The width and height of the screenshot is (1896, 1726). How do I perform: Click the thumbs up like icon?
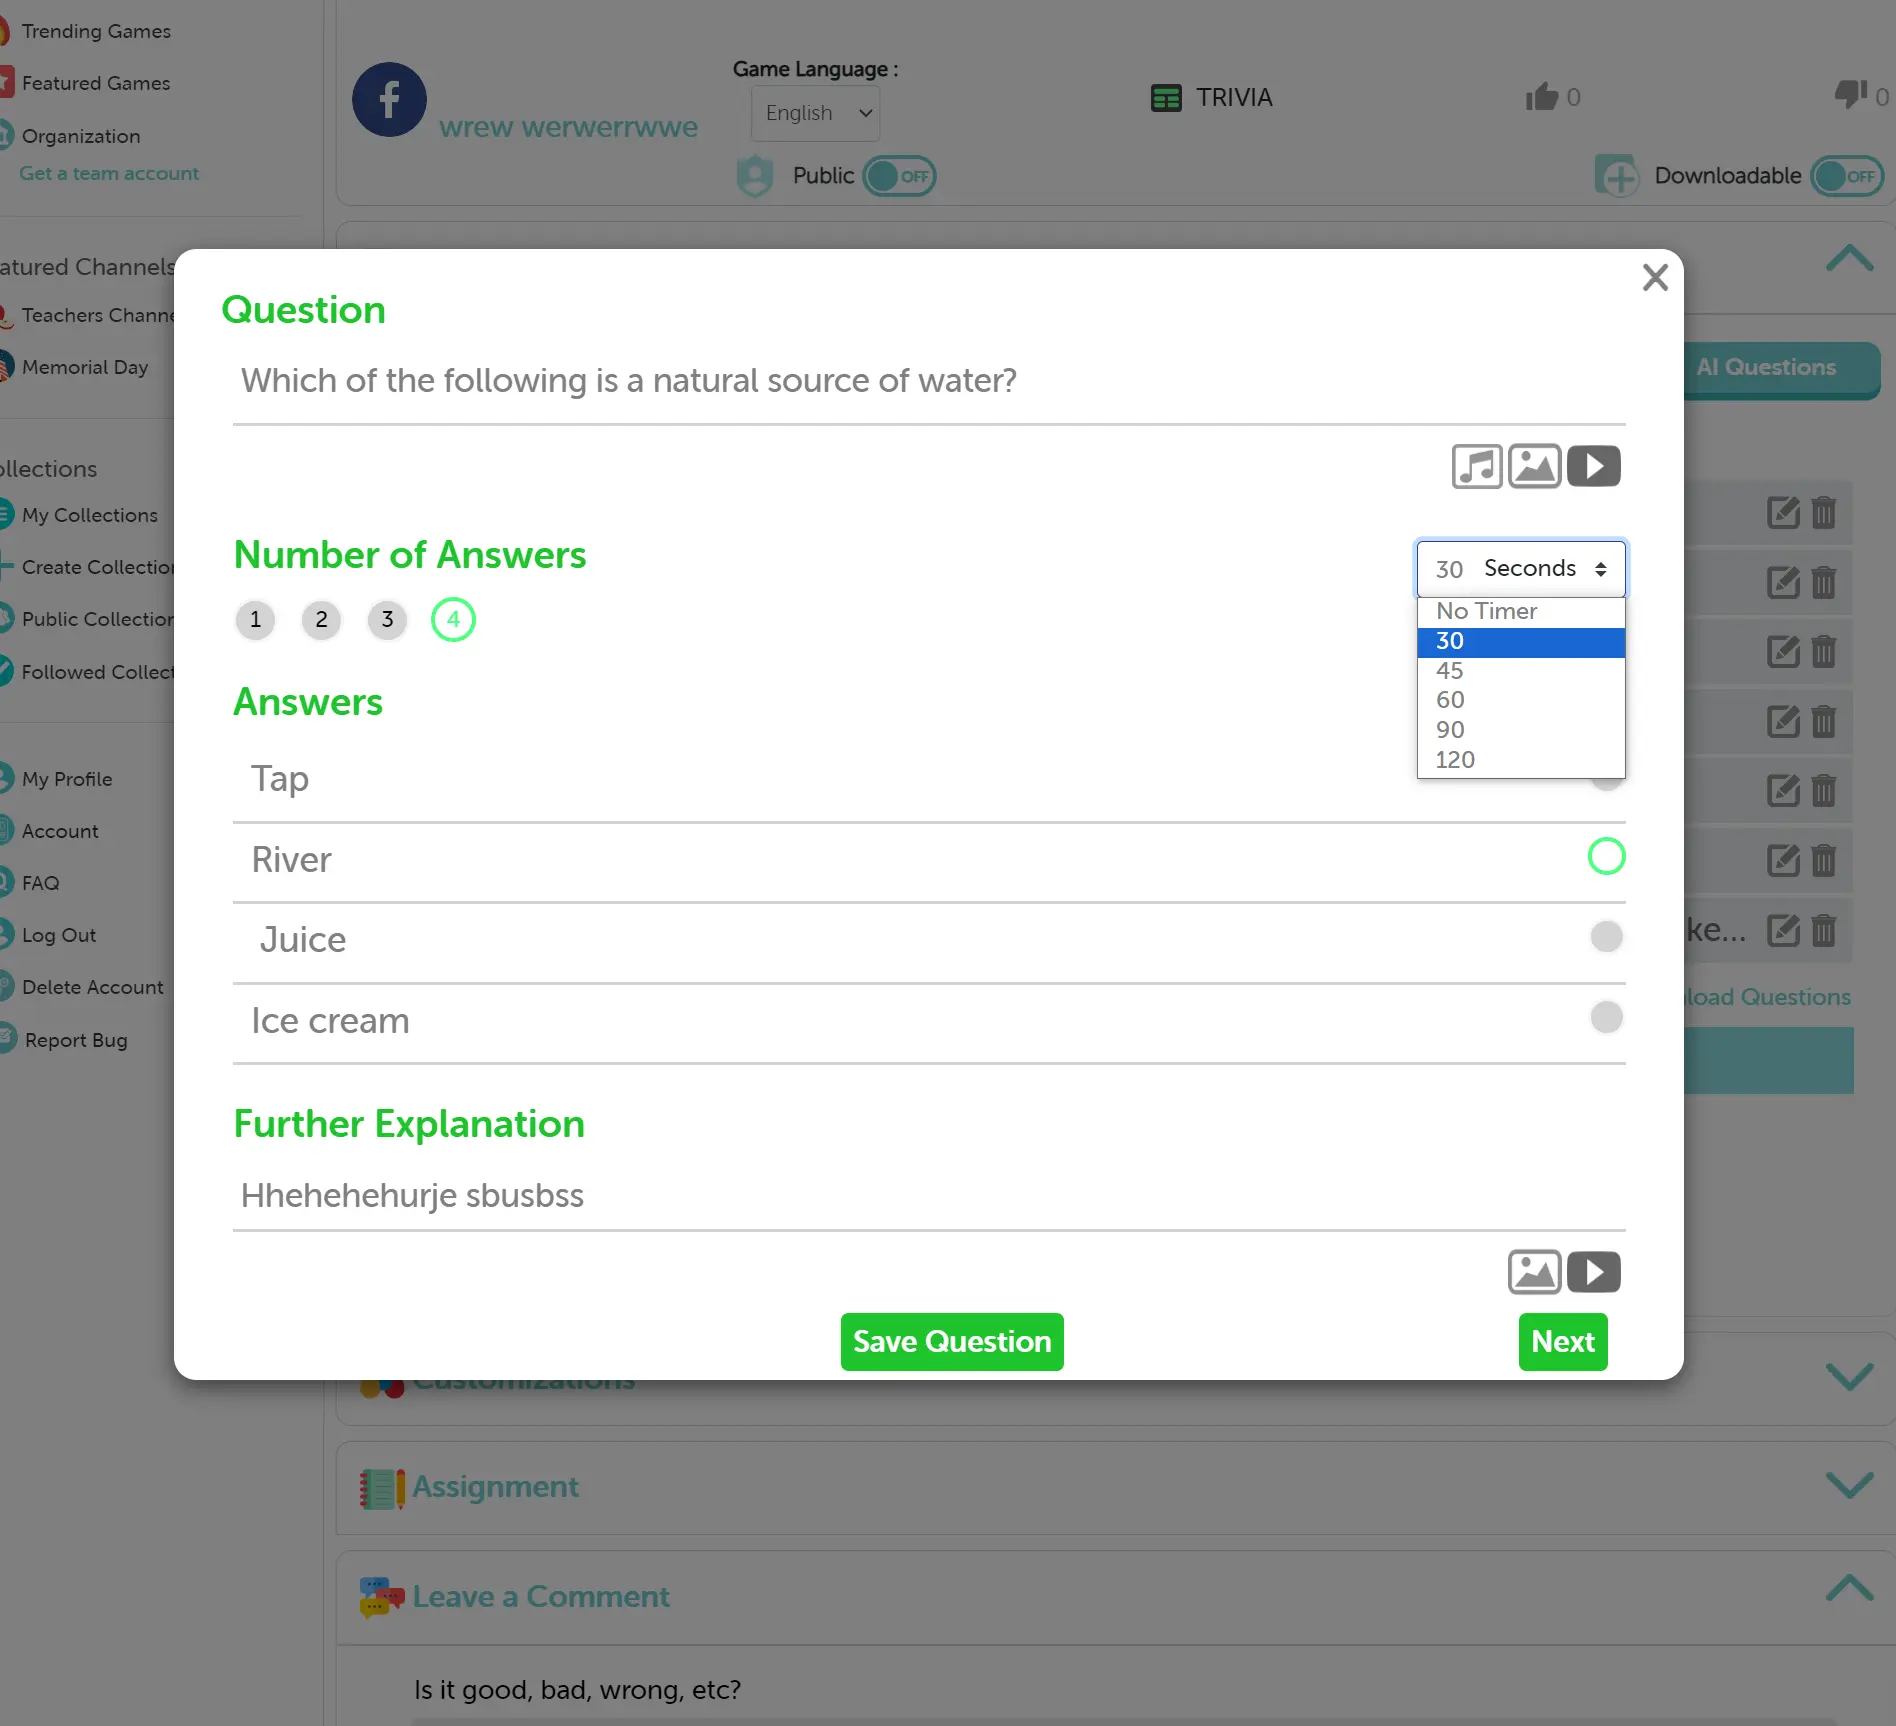coord(1541,97)
